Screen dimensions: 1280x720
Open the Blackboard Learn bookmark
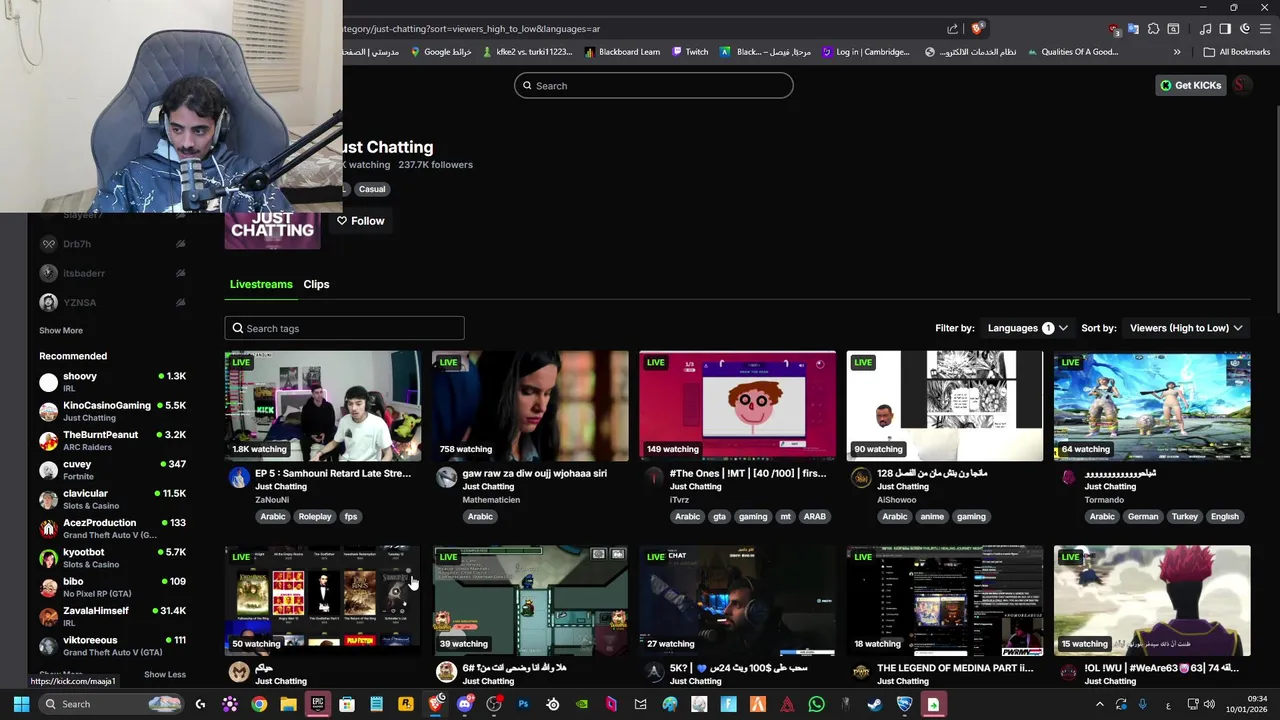click(x=622, y=52)
